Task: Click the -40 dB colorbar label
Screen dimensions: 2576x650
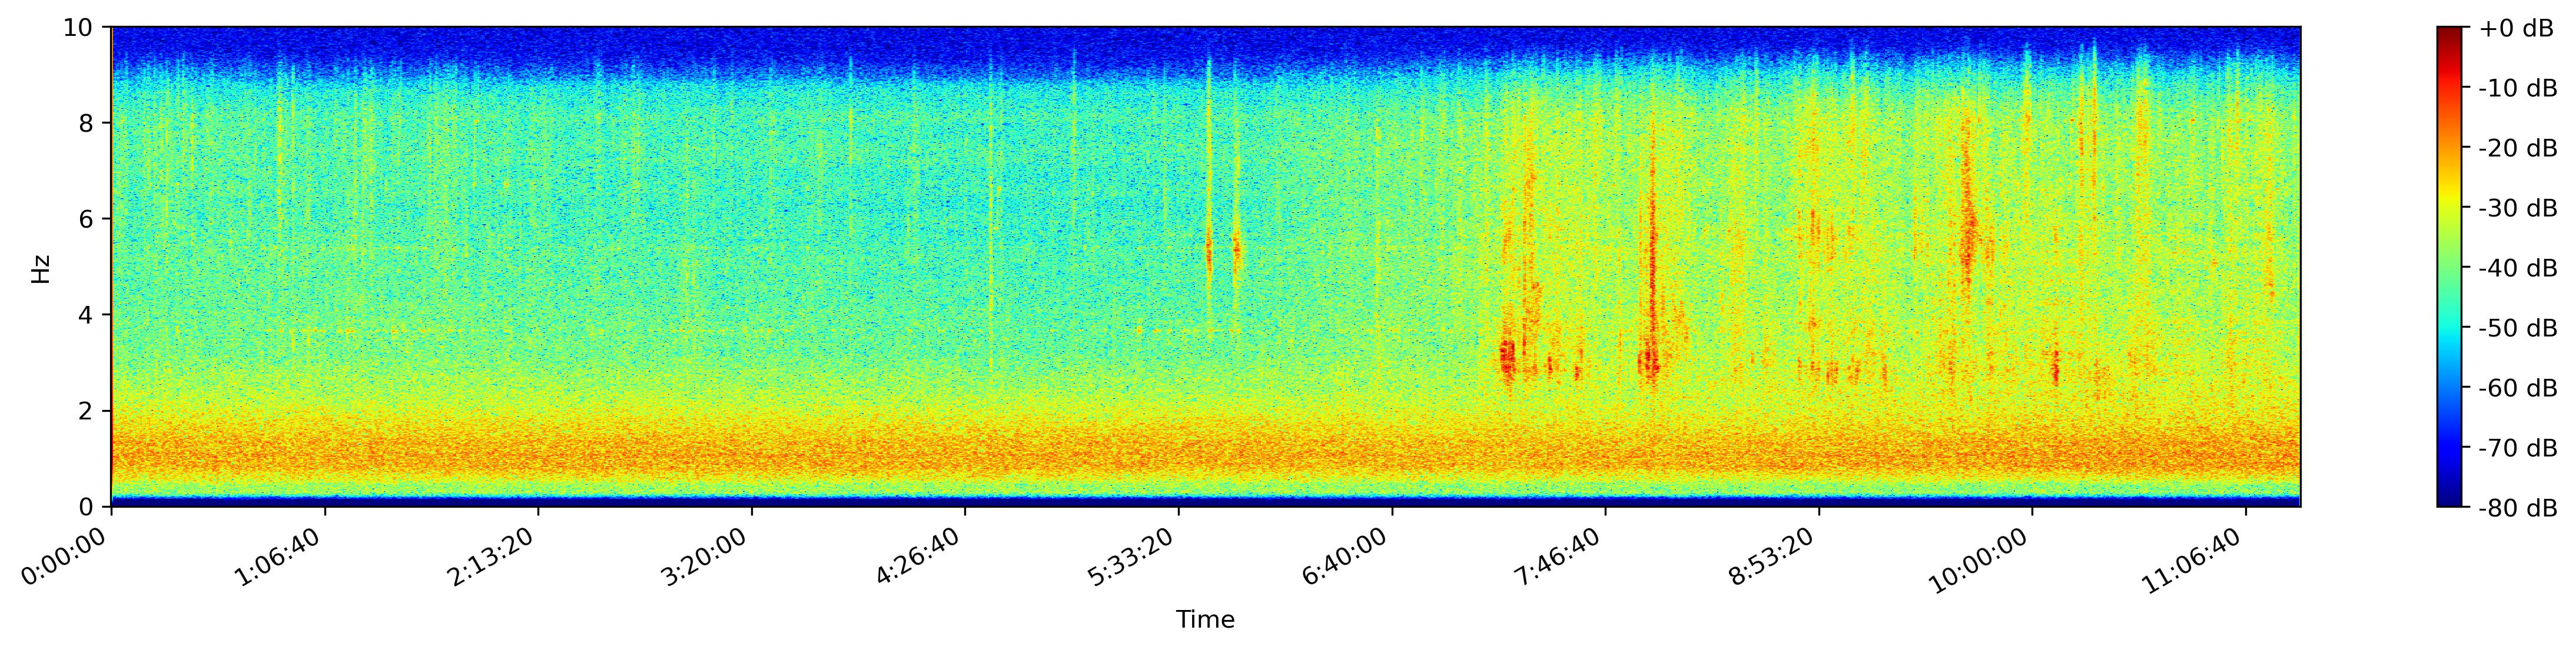Action: point(2518,268)
